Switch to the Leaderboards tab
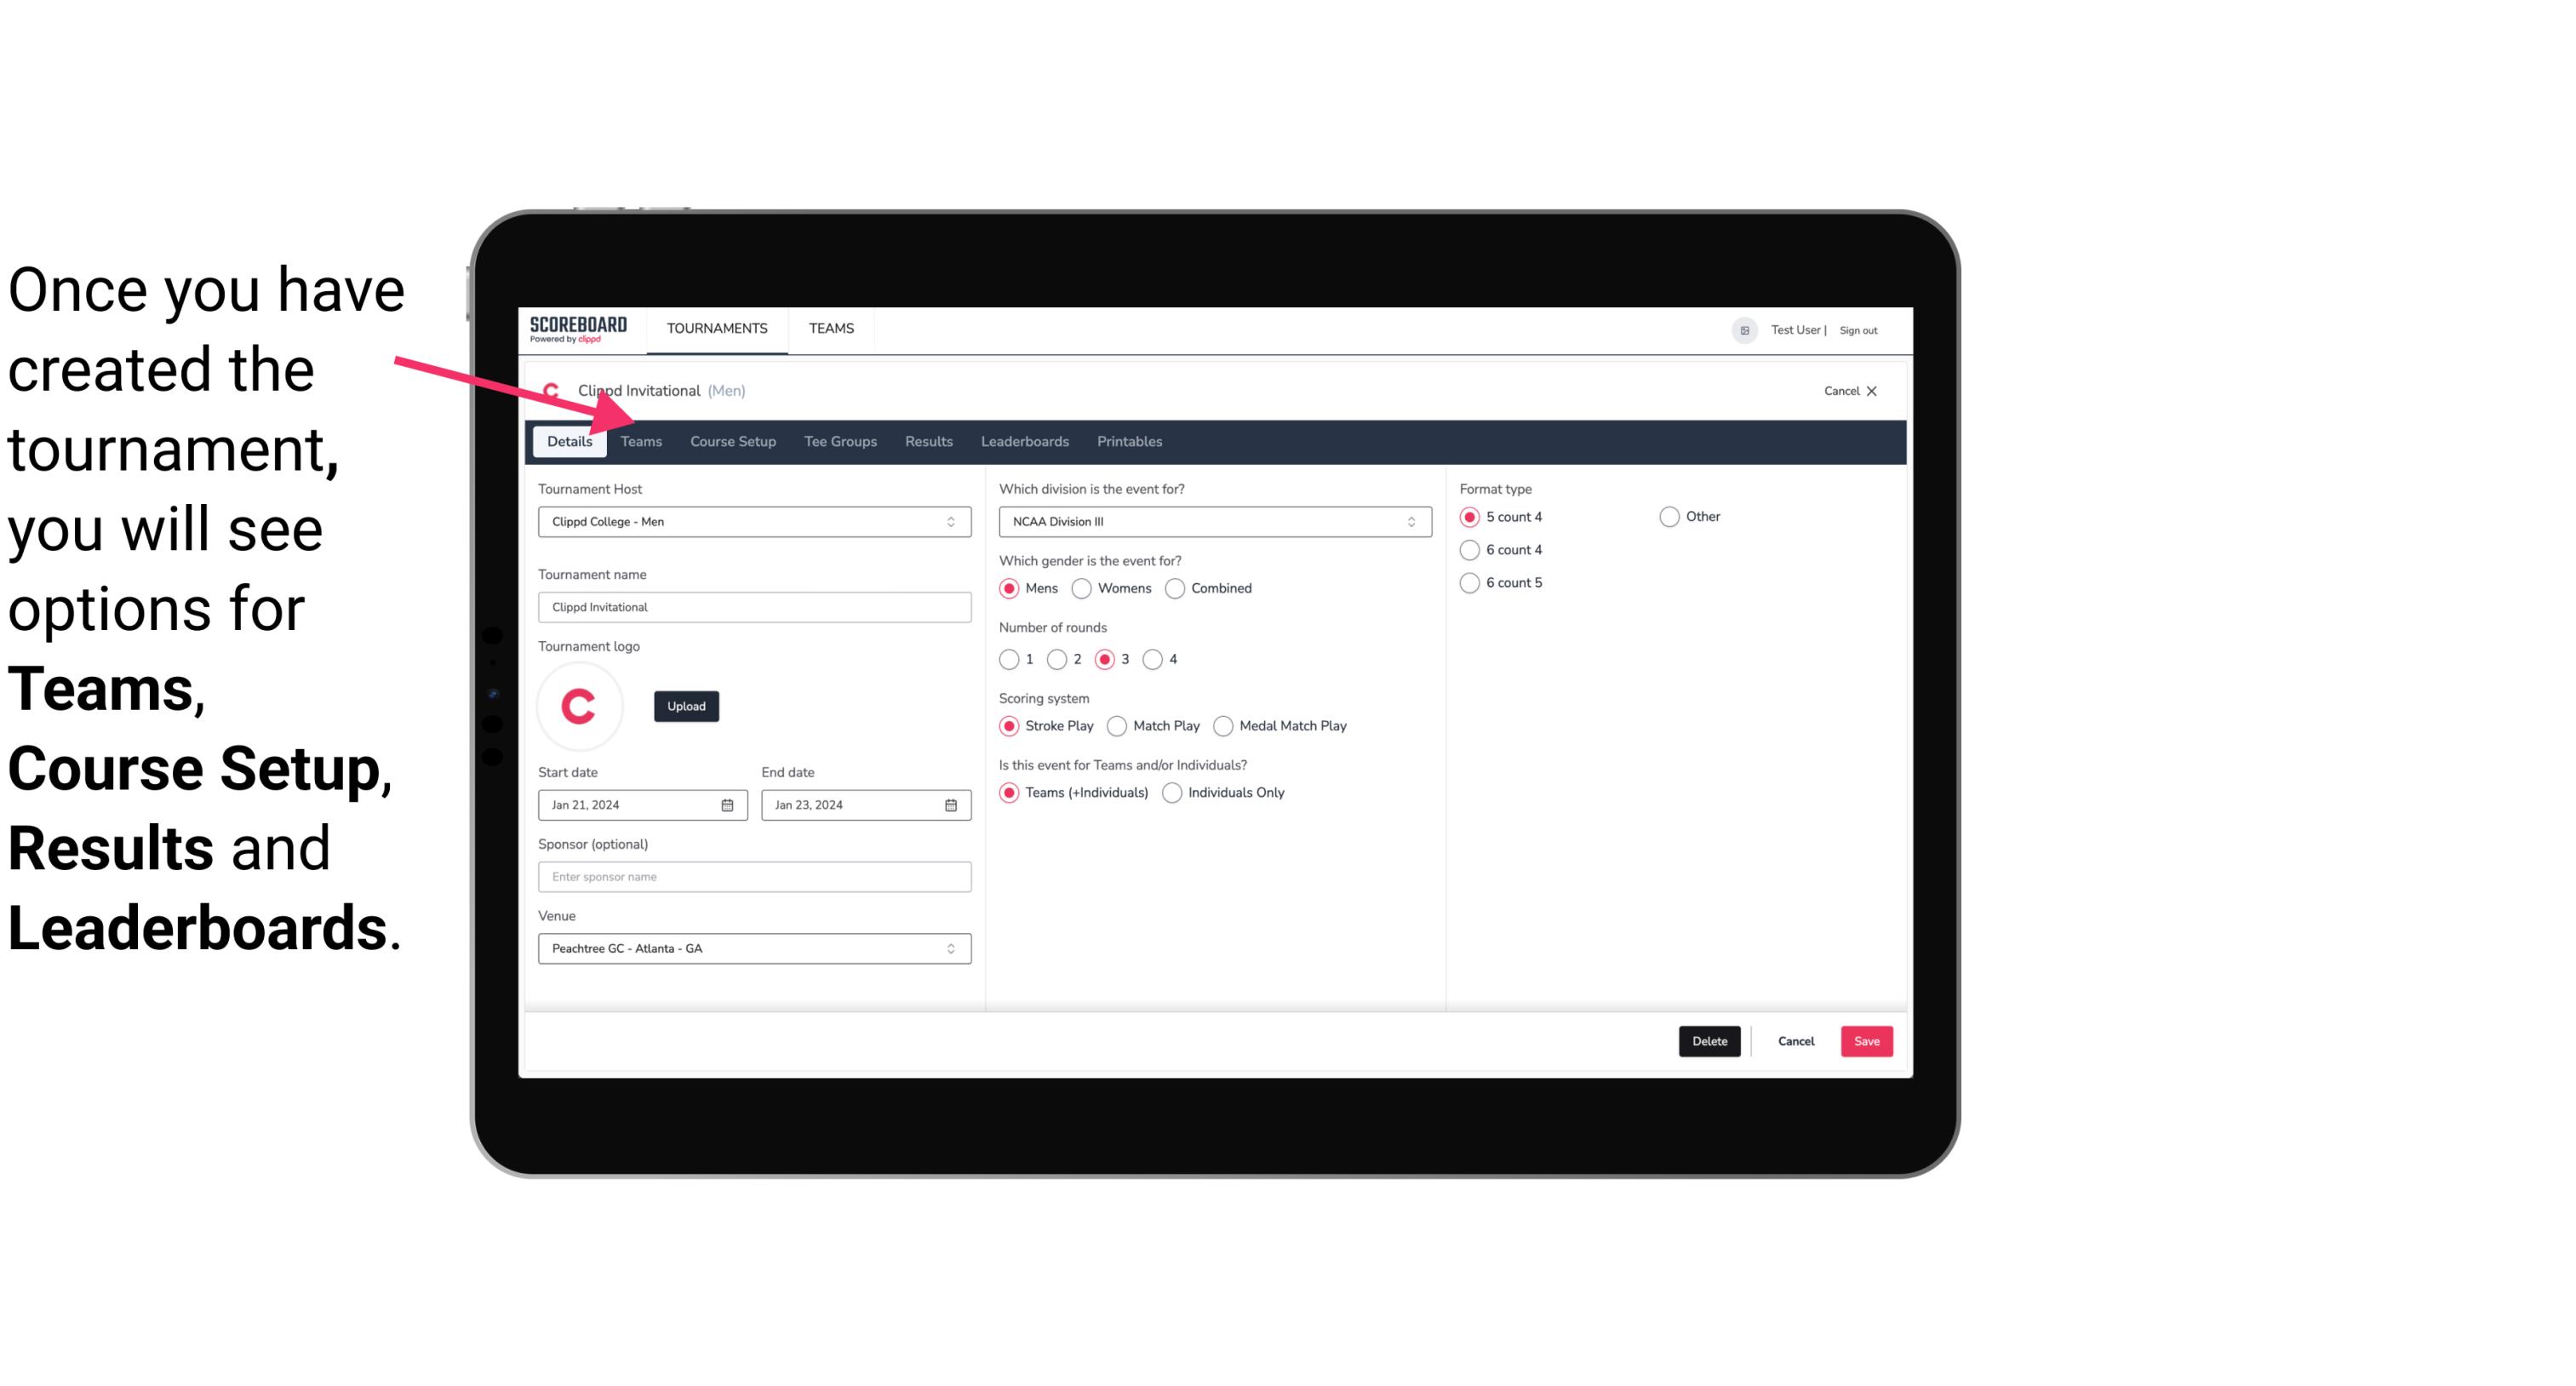The height and width of the screenshot is (1386, 2576). click(1023, 440)
